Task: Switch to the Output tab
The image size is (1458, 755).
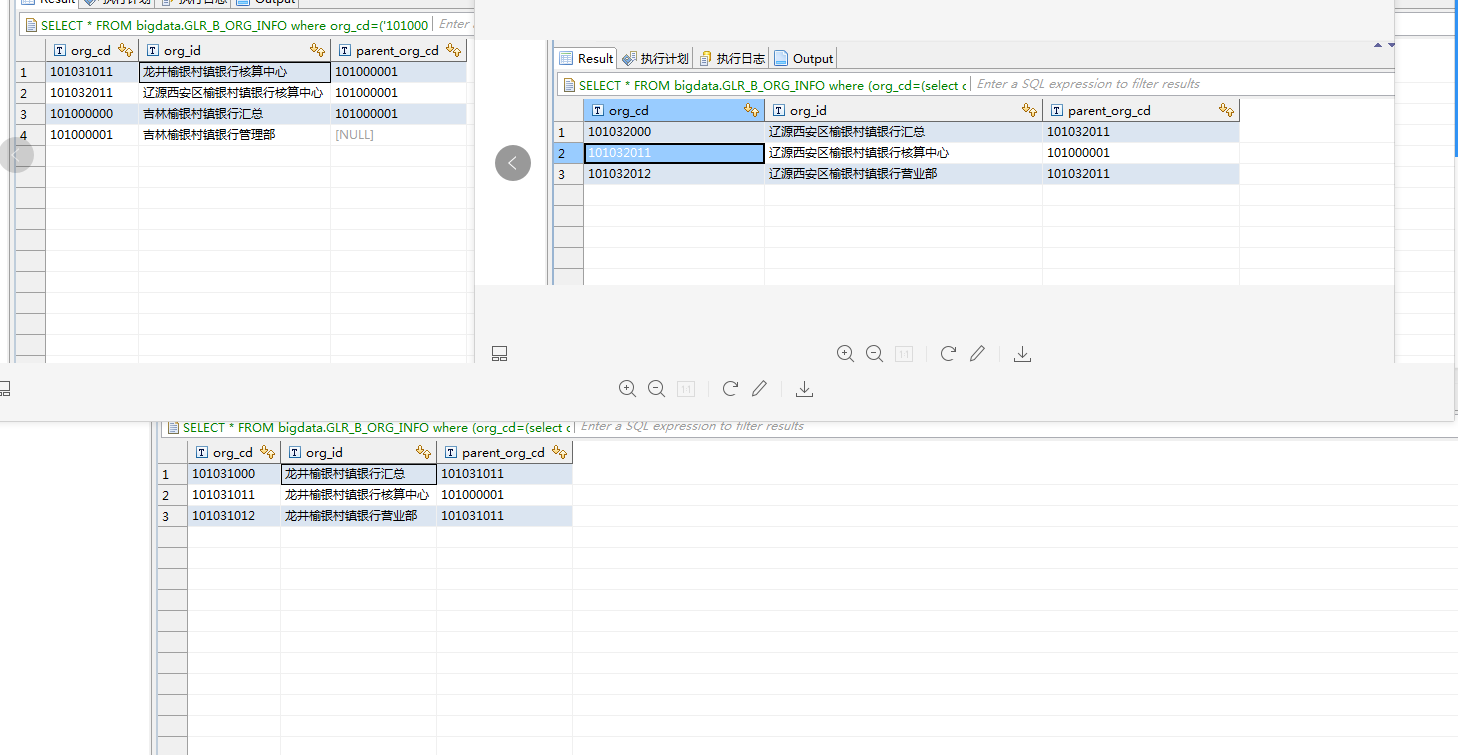Action: click(x=803, y=58)
